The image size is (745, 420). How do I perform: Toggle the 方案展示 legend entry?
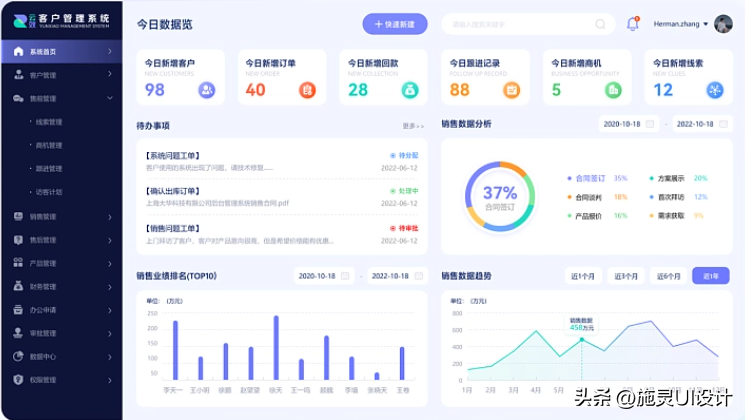coord(678,178)
